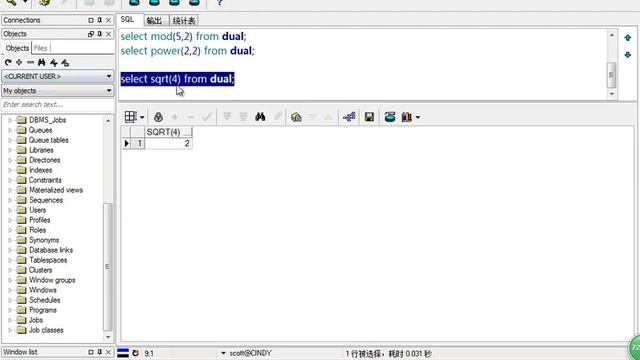Open the dropdown arrow beside chart icon
The width and height of the screenshot is (640, 360).
click(418, 118)
